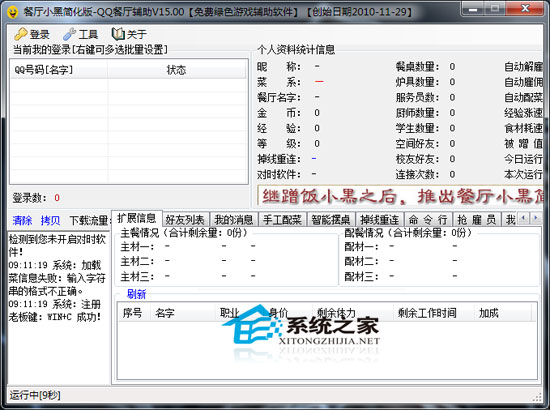The height and width of the screenshot is (410, 550).
Task: Click the 职业 column header
Action: pos(239,313)
